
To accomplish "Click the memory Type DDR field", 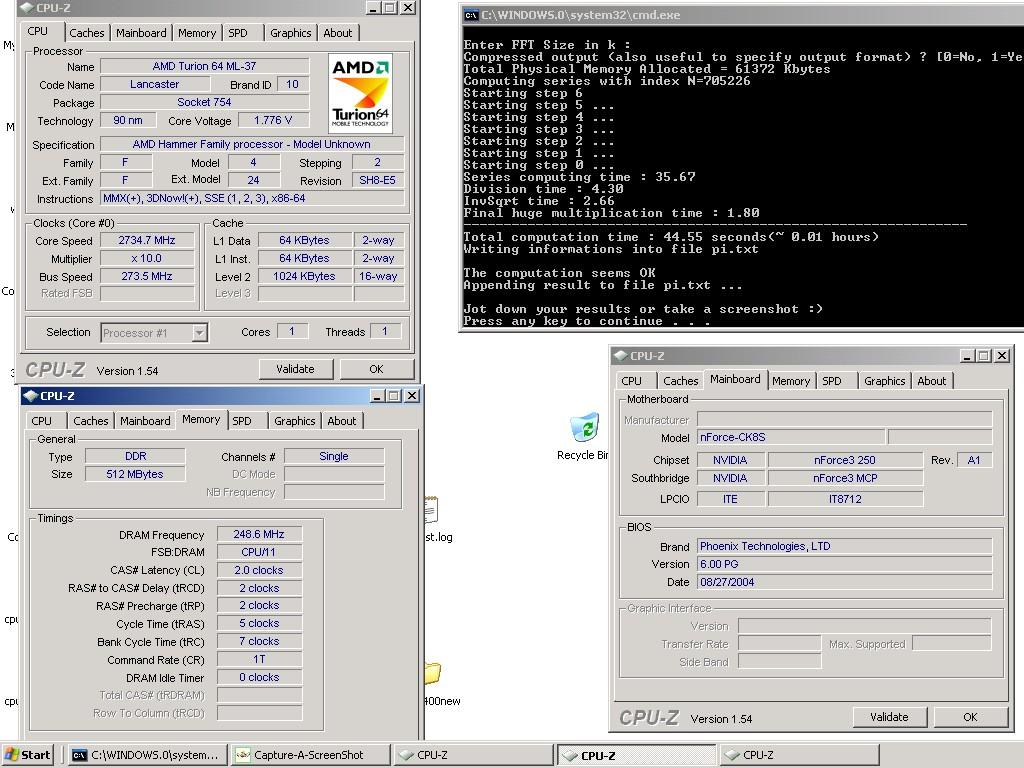I will [x=135, y=456].
